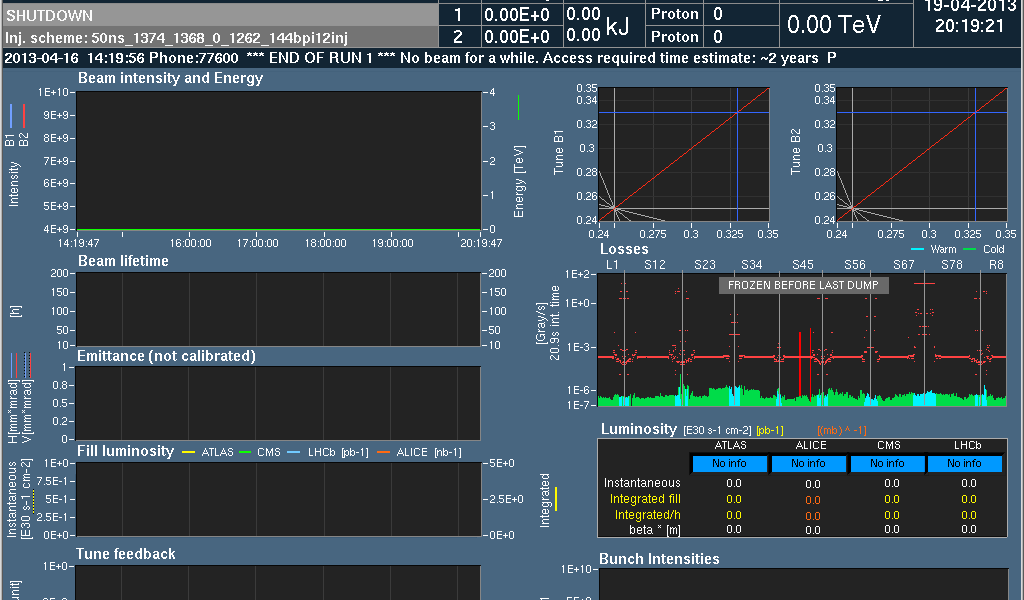Click the yellow Integrated legend bar
The image size is (1024, 600).
(556, 499)
